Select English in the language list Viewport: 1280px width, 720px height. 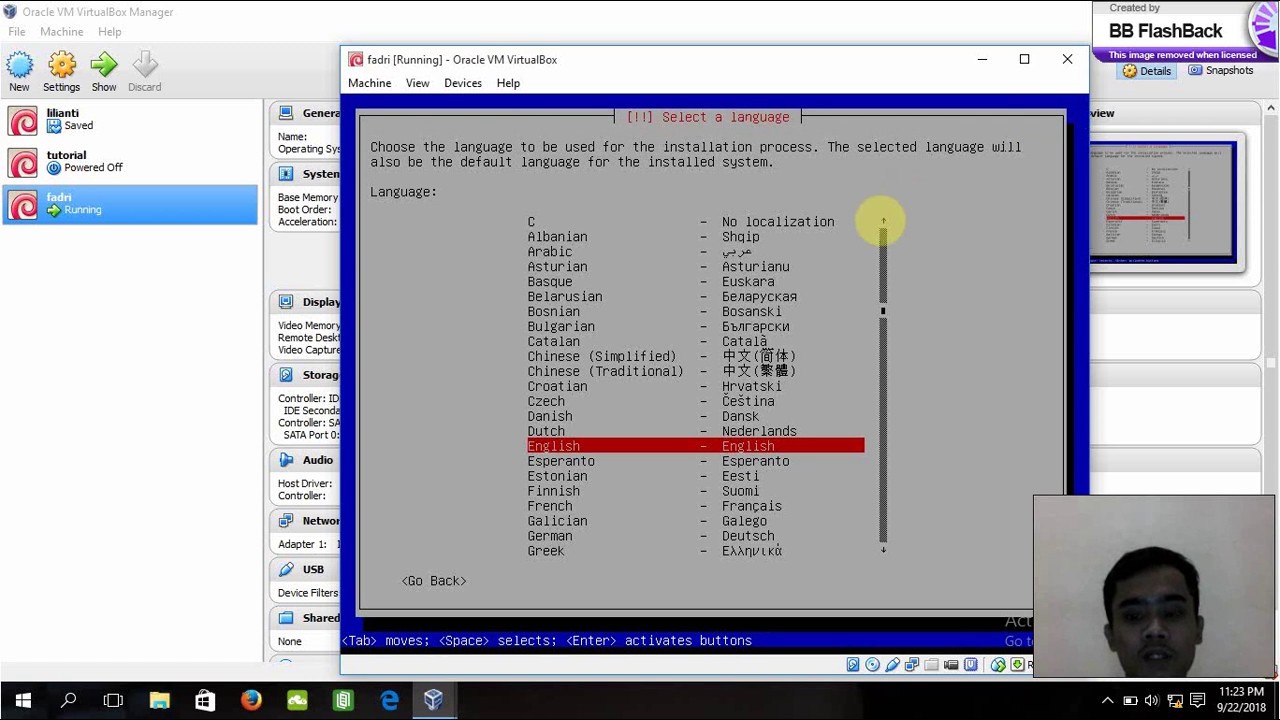(696, 446)
